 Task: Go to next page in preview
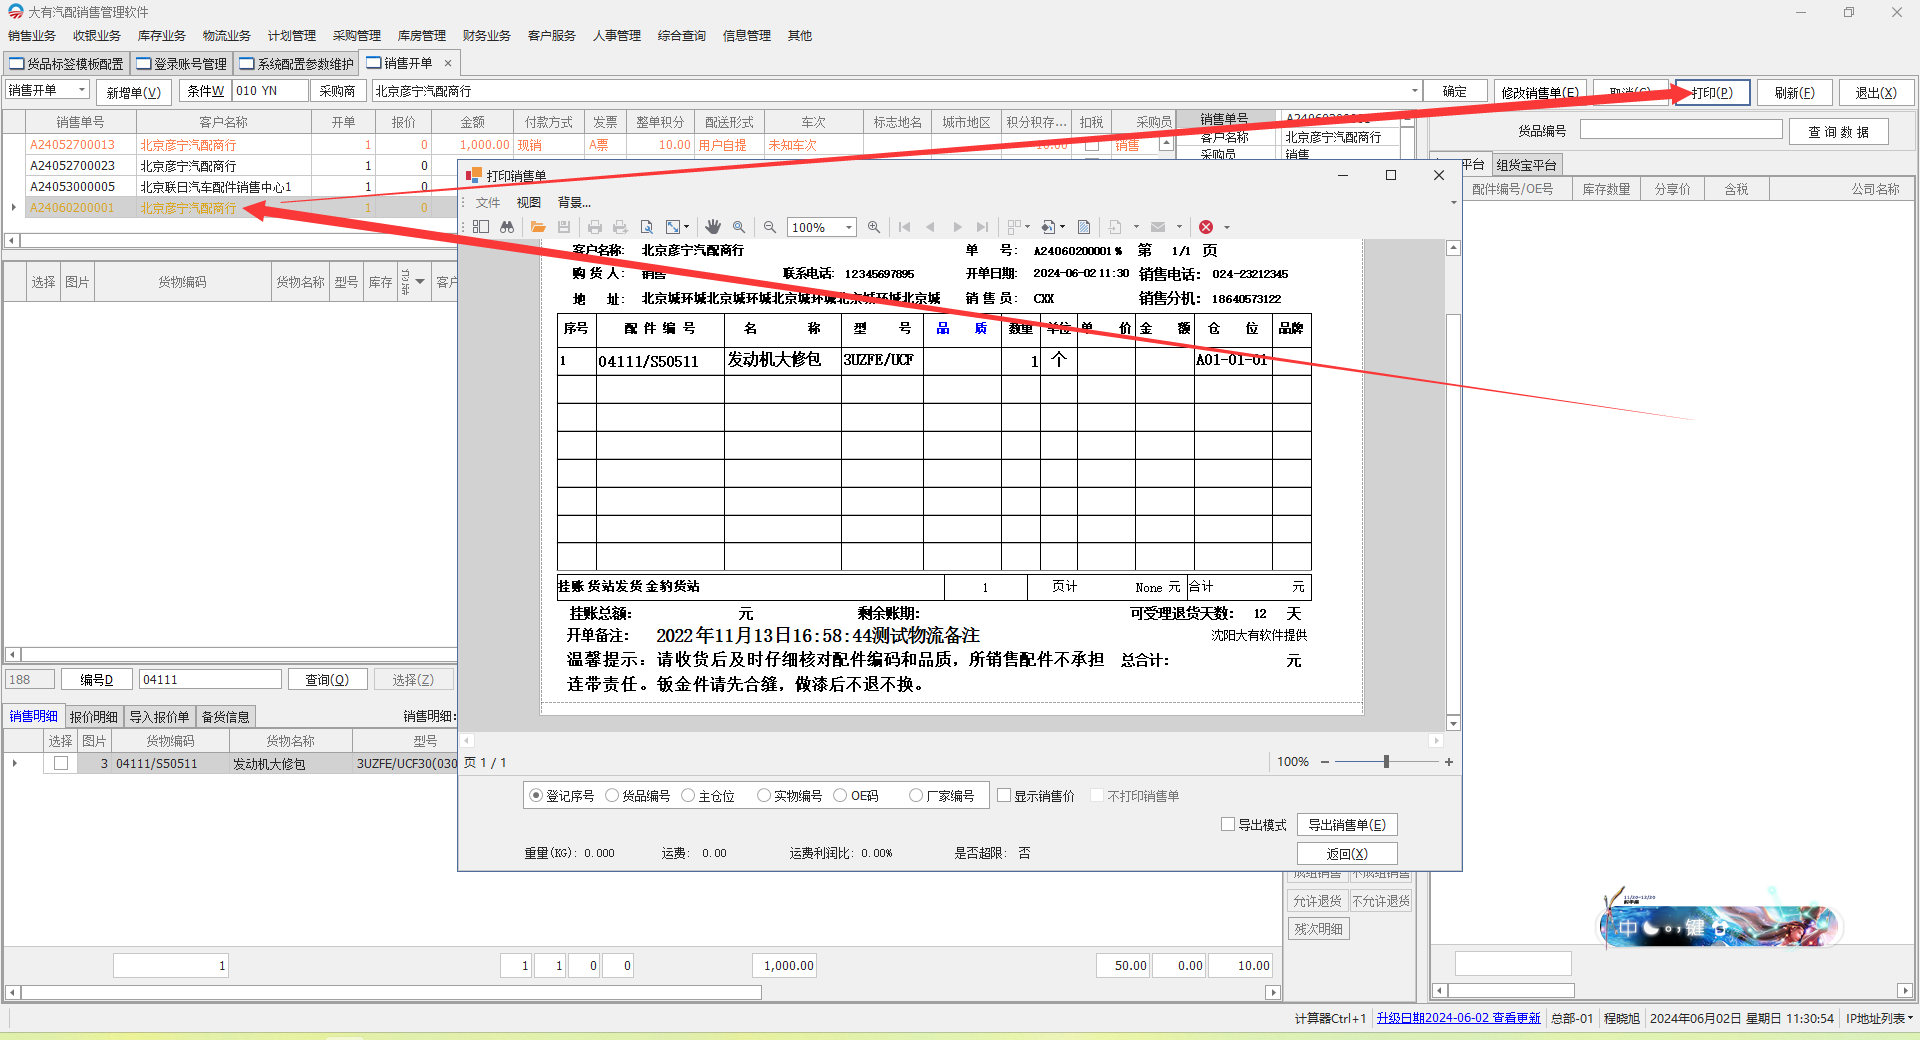pyautogui.click(x=957, y=227)
